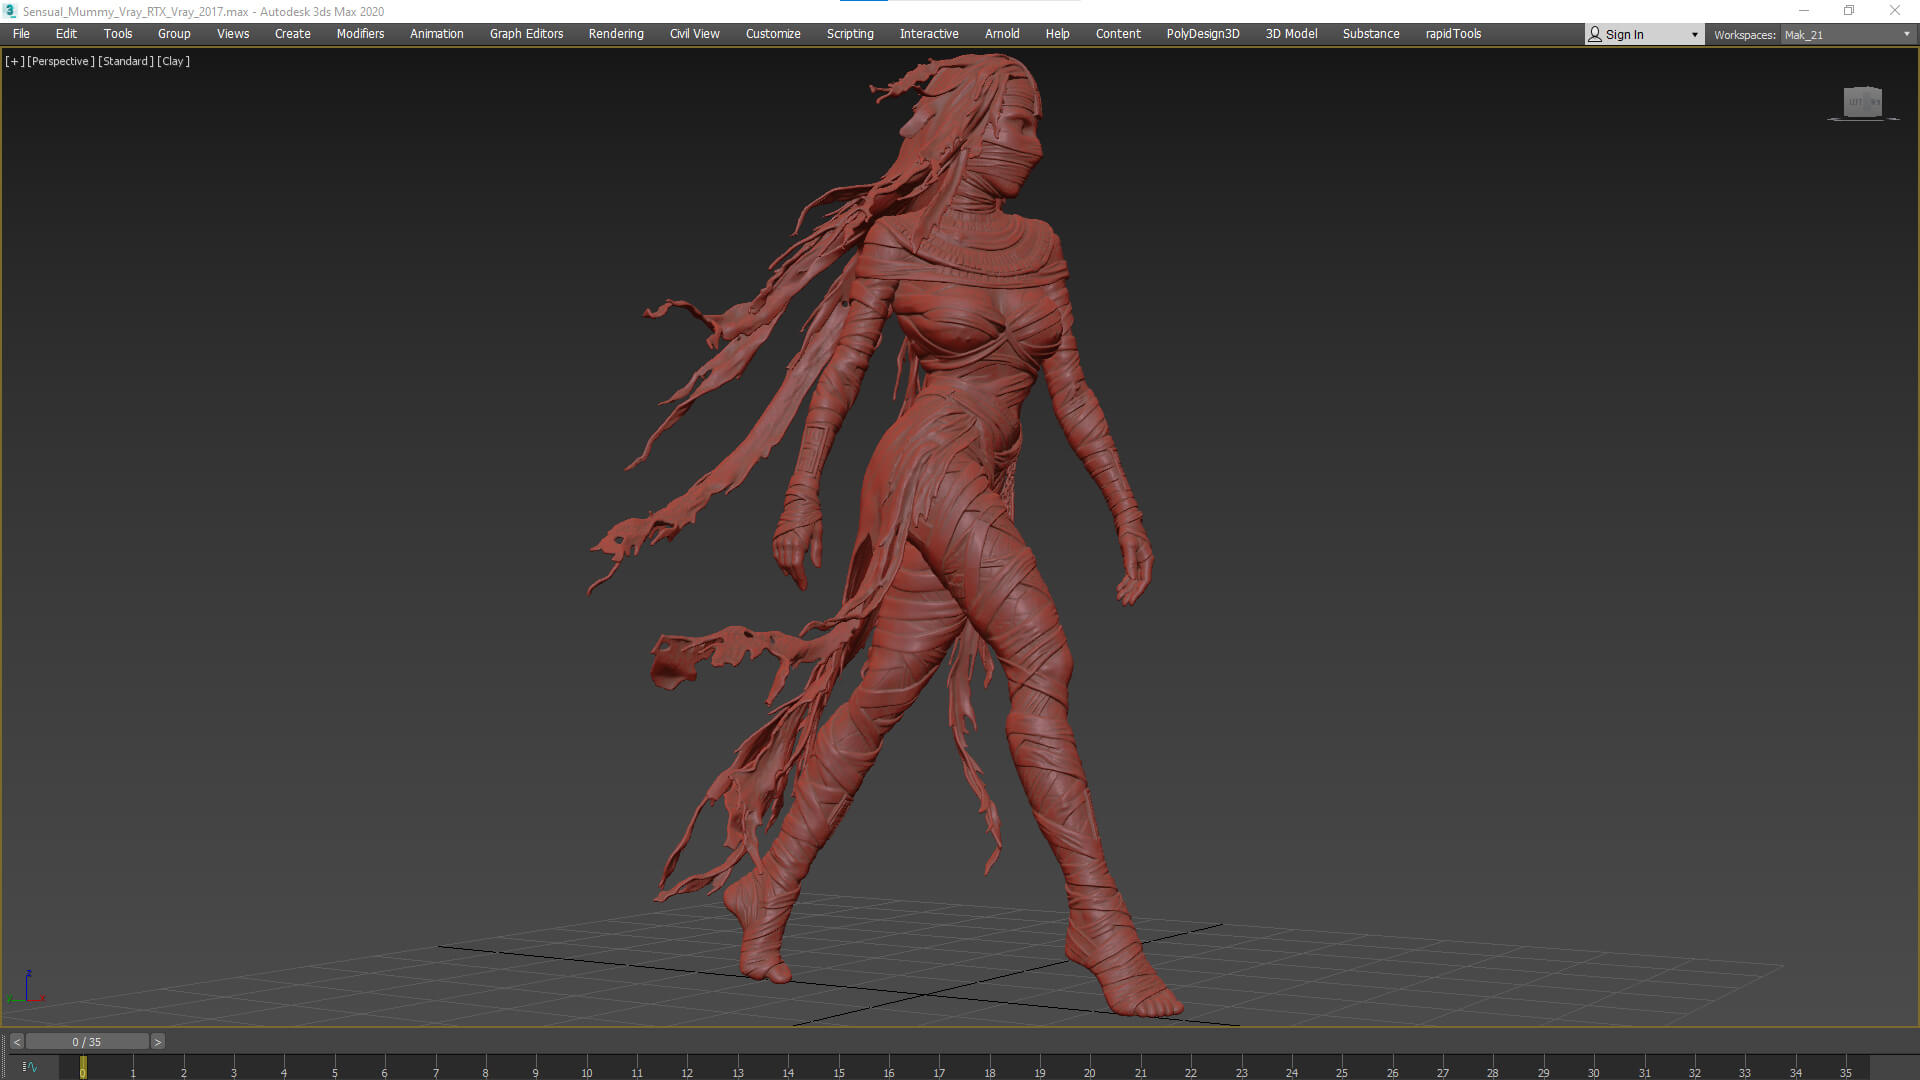This screenshot has height=1080, width=1920.
Task: Open the Help menu
Action: tap(1058, 34)
